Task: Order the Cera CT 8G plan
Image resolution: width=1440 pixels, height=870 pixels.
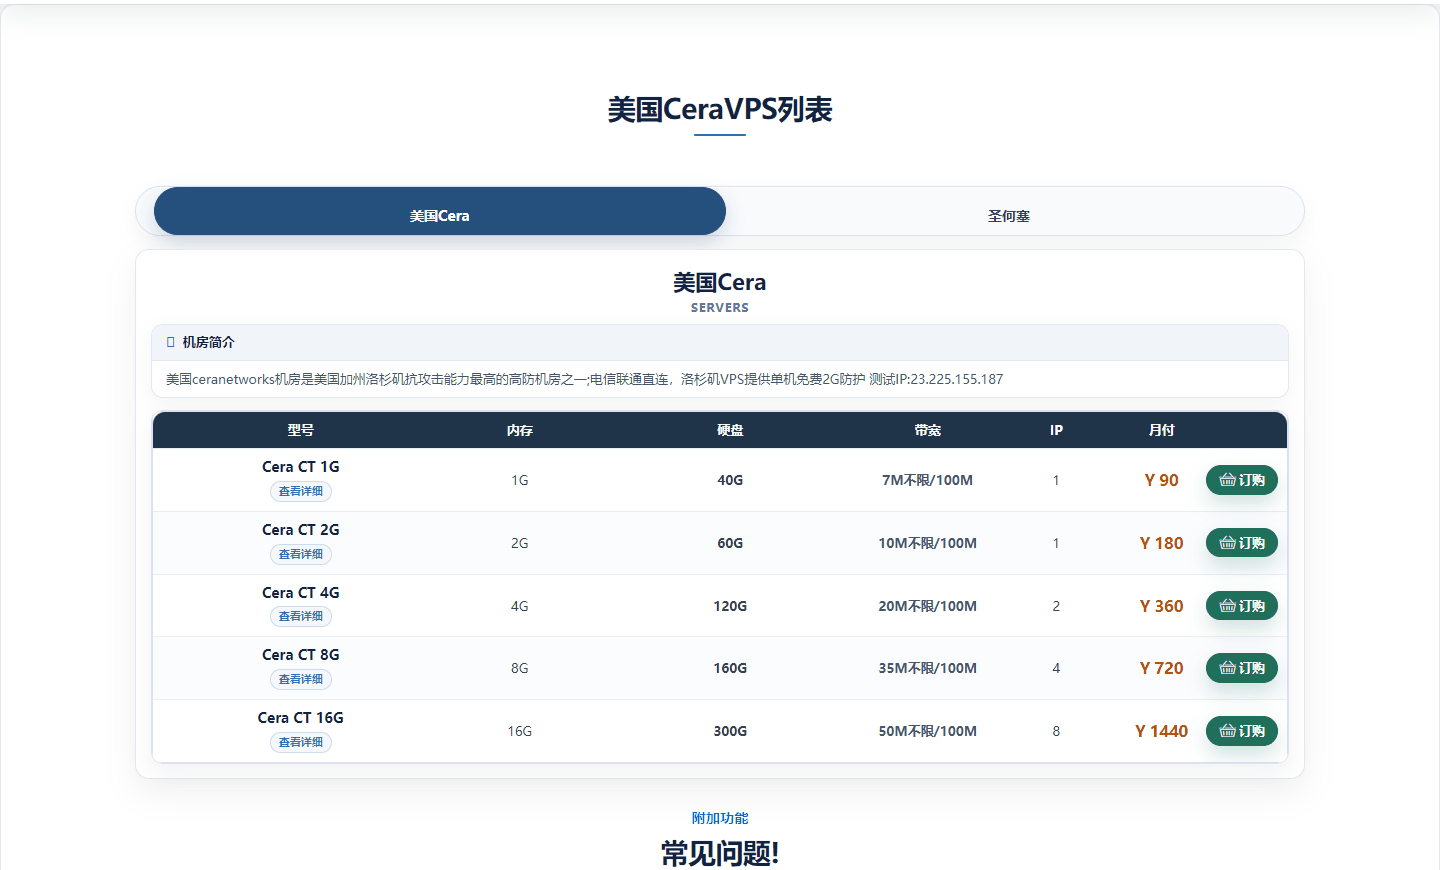Action: (1242, 668)
